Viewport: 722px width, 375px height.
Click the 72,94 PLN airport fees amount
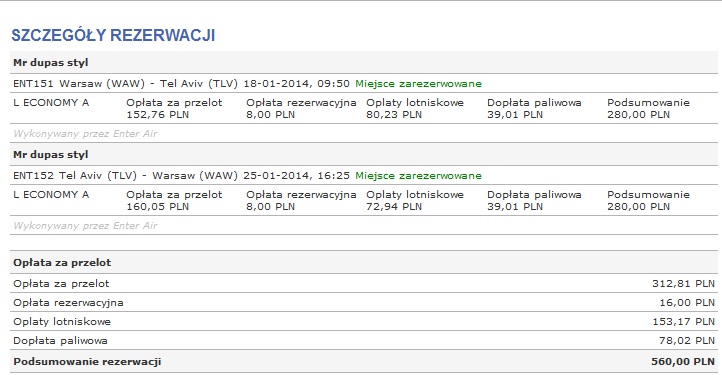point(394,207)
